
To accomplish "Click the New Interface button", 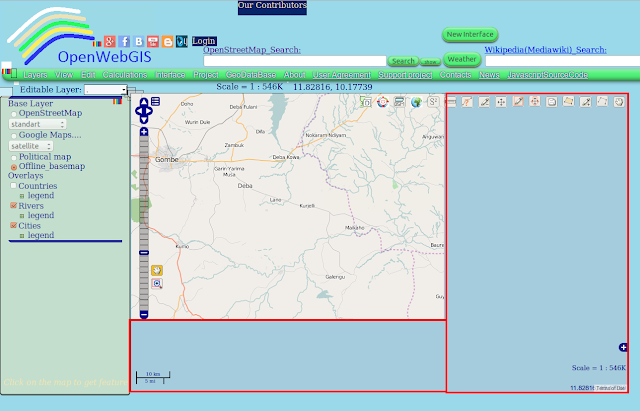I will tap(470, 34).
